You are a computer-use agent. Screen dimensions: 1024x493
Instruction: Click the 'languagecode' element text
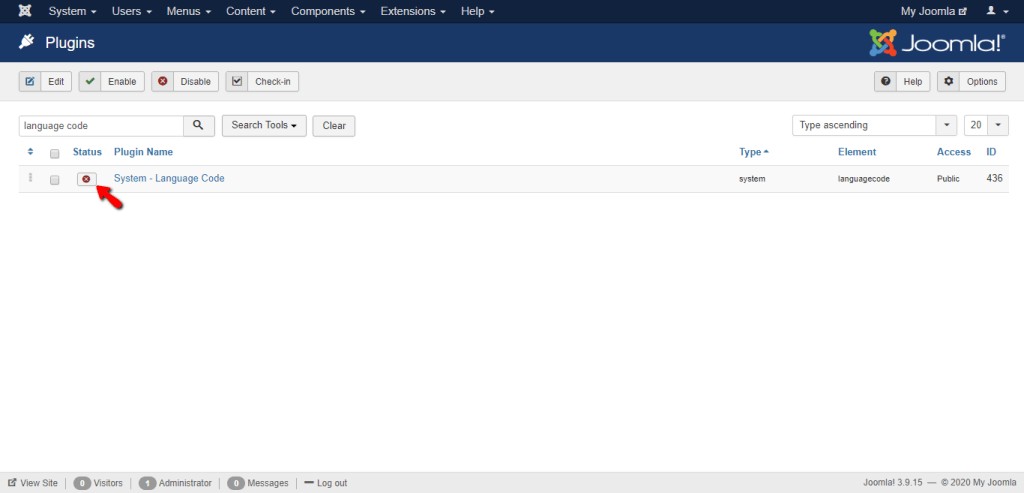863,179
